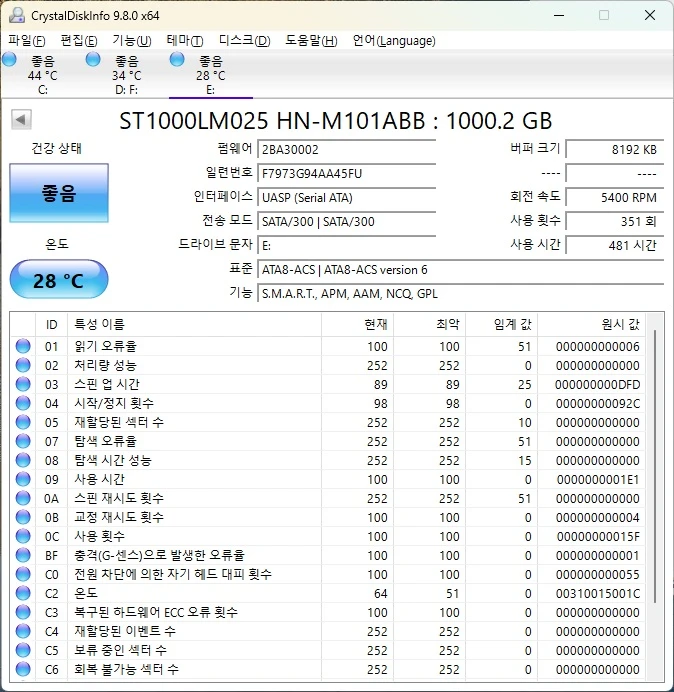Click the 임계 값 column header

point(501,325)
